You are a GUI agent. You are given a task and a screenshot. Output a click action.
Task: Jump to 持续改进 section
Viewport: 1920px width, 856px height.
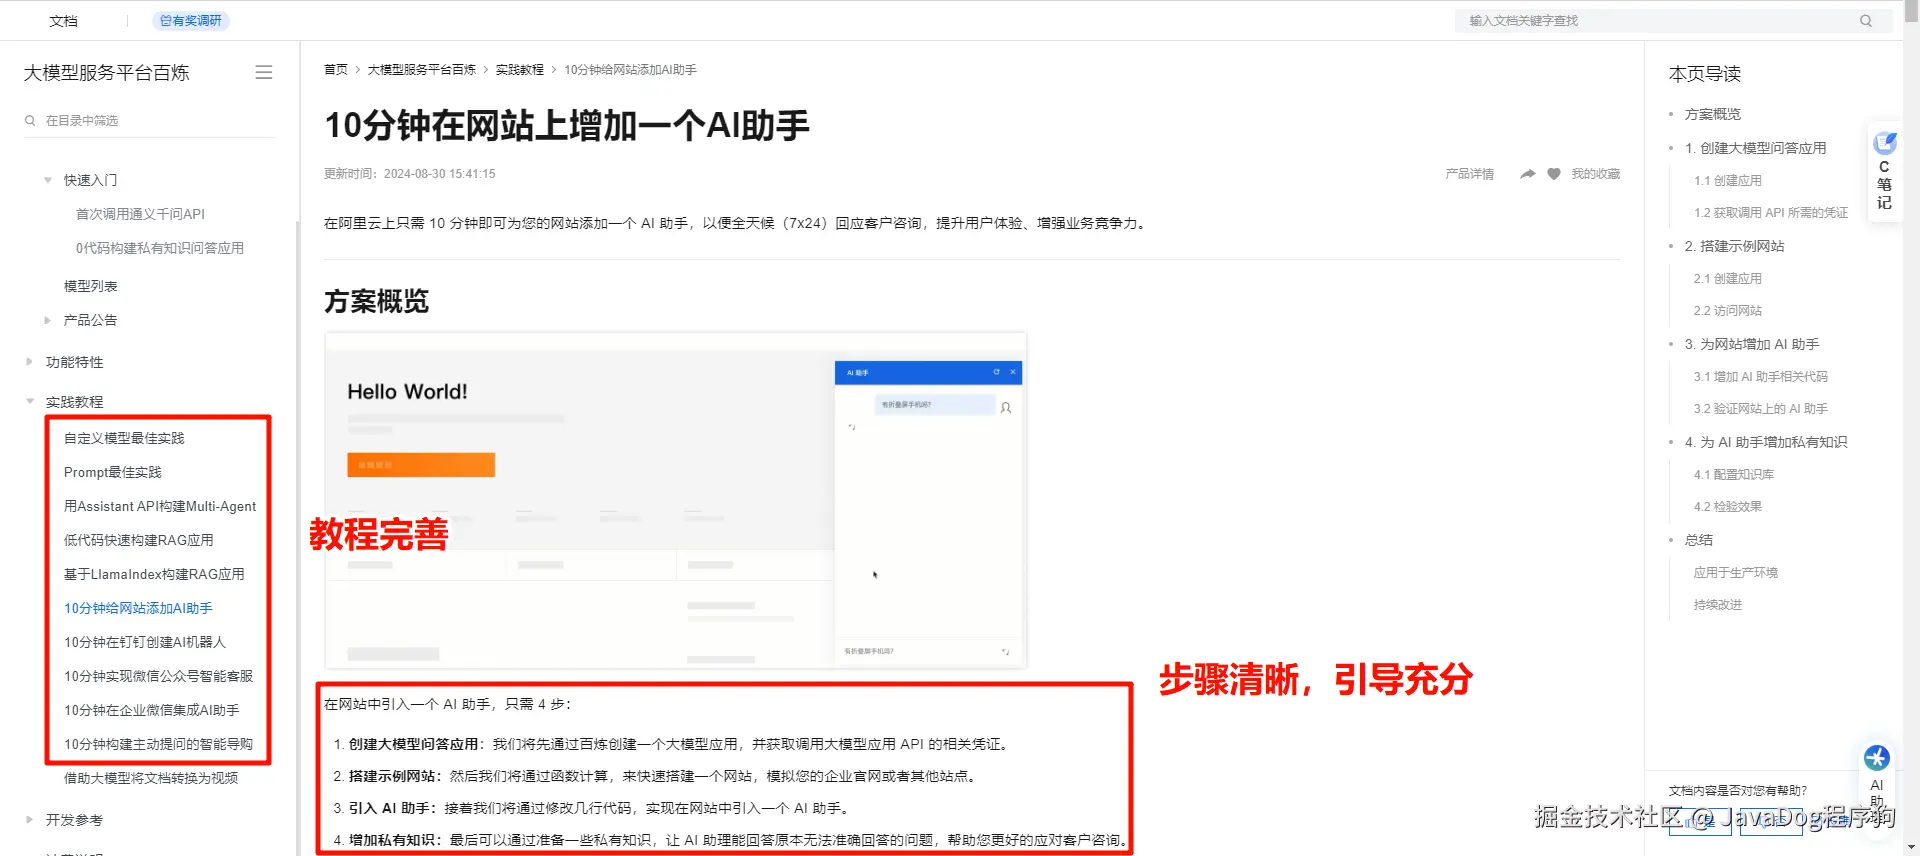click(x=1717, y=605)
